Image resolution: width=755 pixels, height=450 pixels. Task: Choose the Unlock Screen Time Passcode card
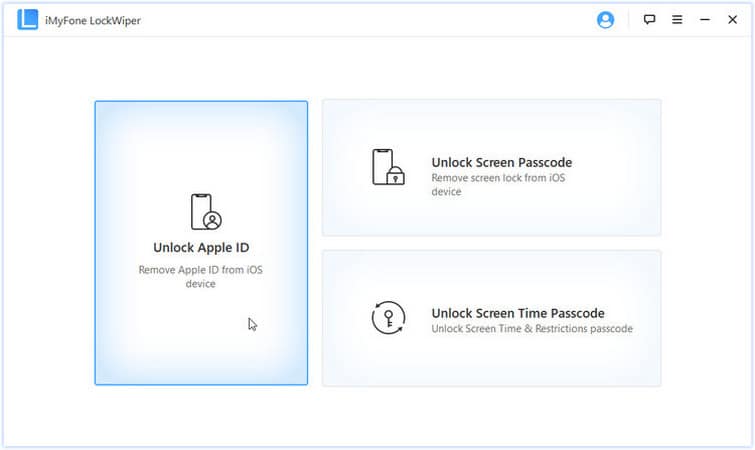pos(492,318)
